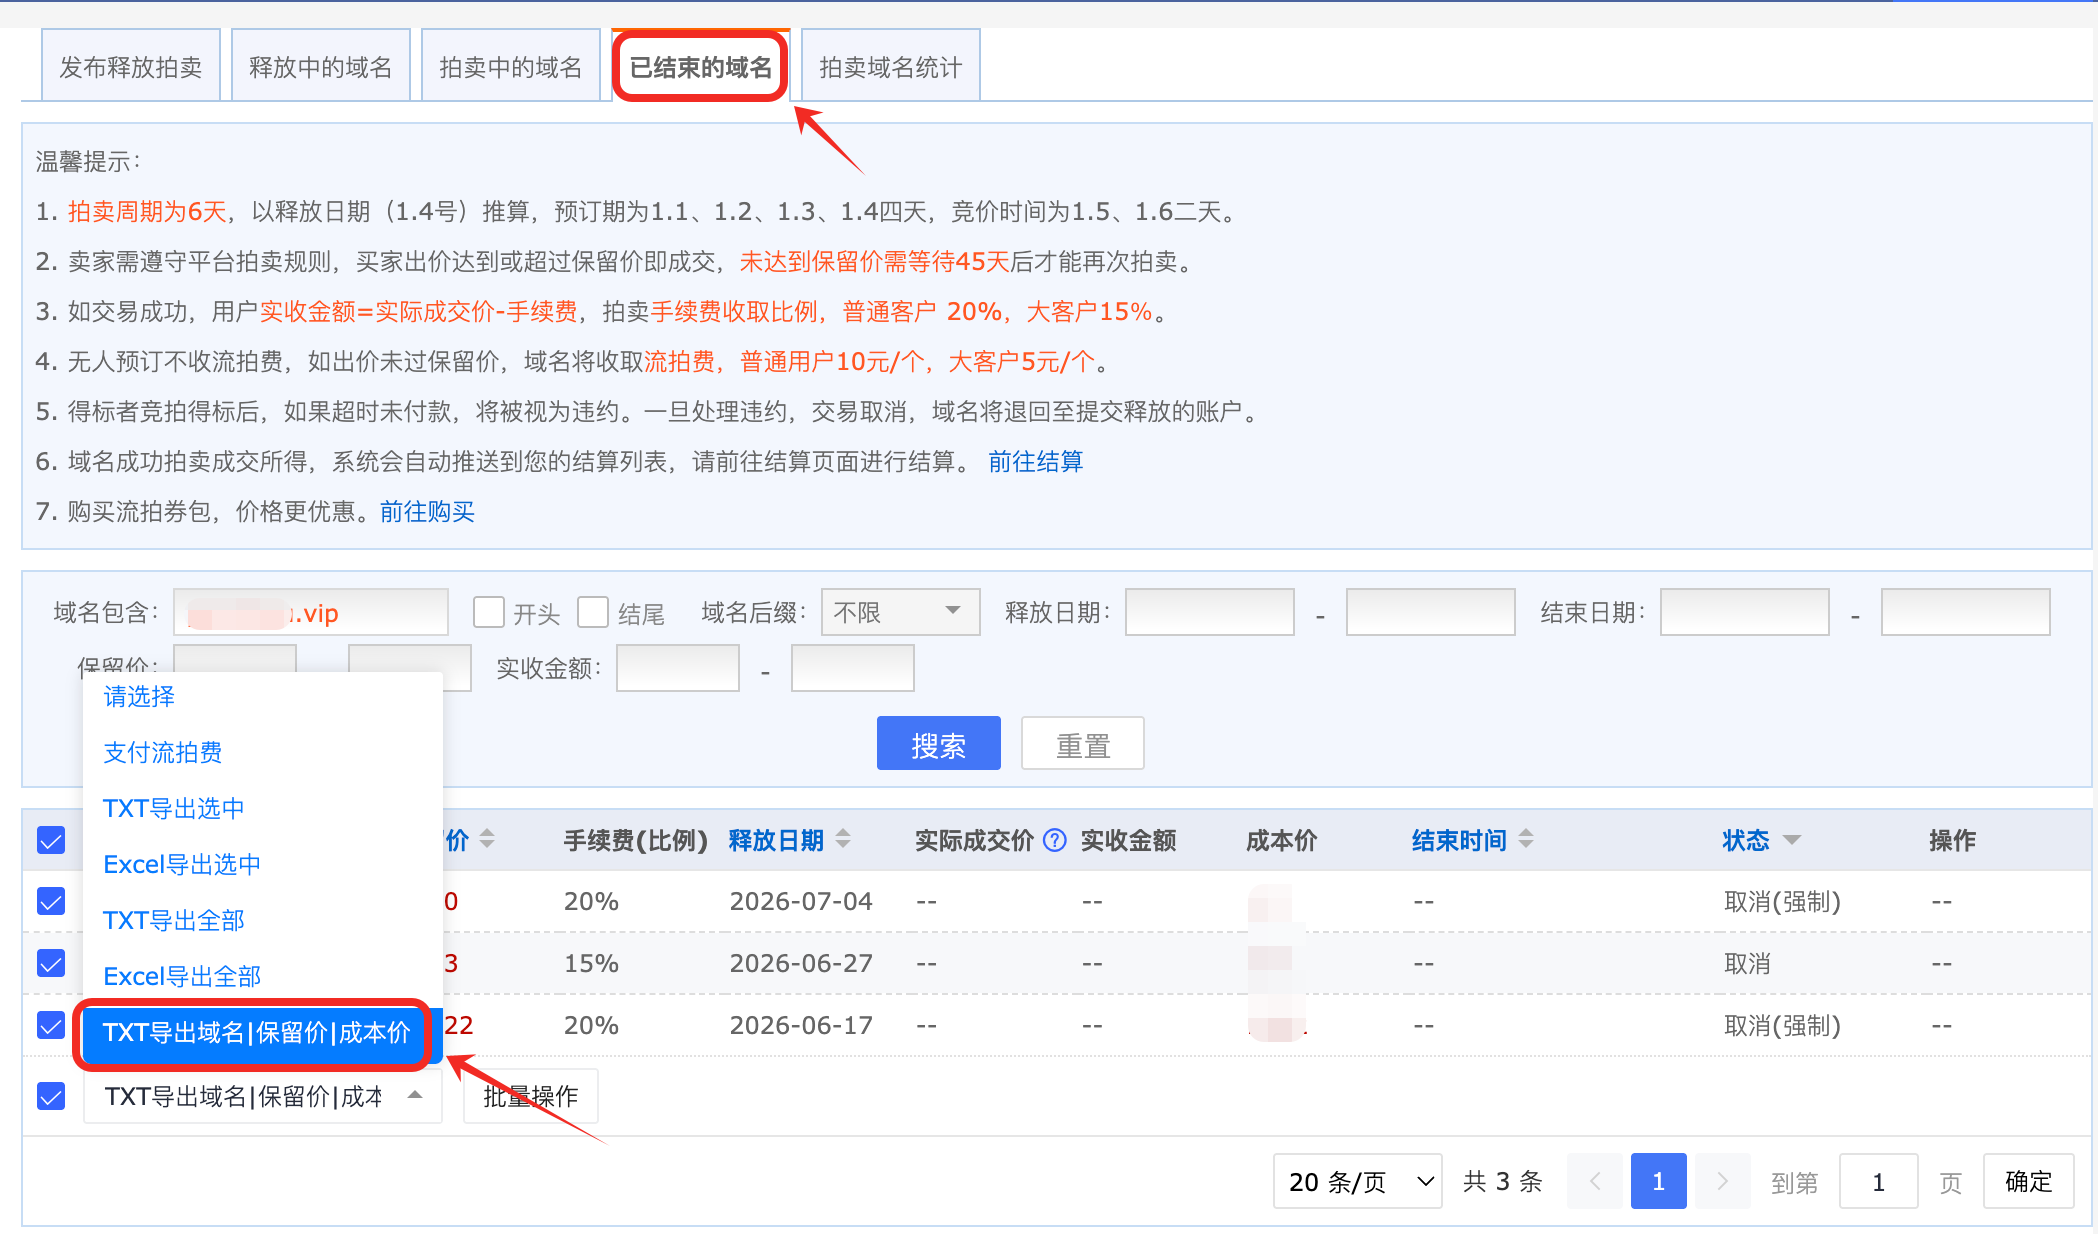Choose 支付流拍费 from the batch menu
2098x1234 pixels.
tap(263, 752)
